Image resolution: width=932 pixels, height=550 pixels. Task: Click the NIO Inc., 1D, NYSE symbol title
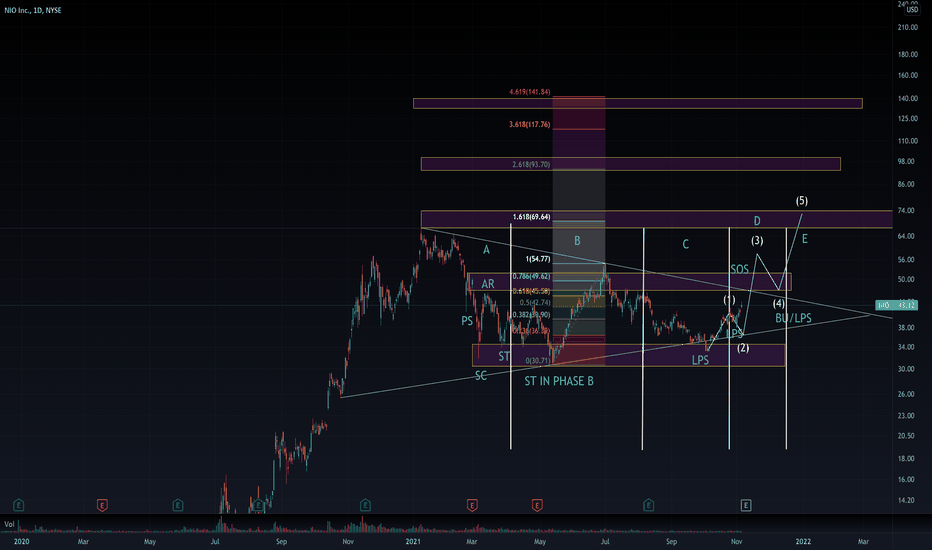[x=33, y=10]
